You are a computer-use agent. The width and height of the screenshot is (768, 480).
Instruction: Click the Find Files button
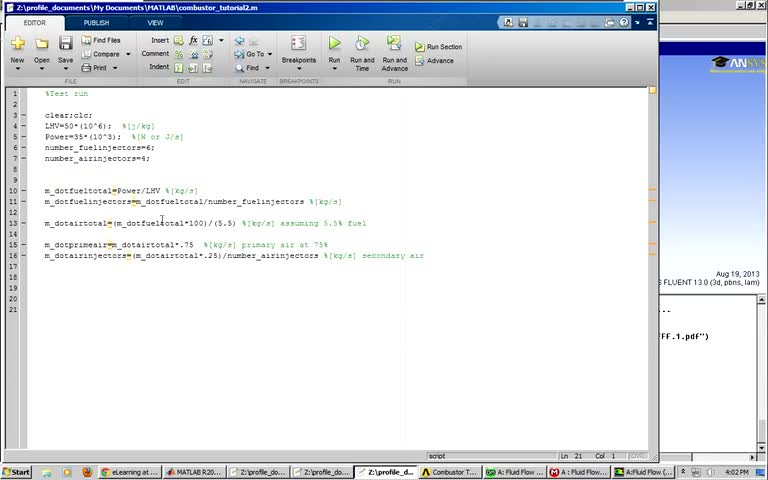101,40
